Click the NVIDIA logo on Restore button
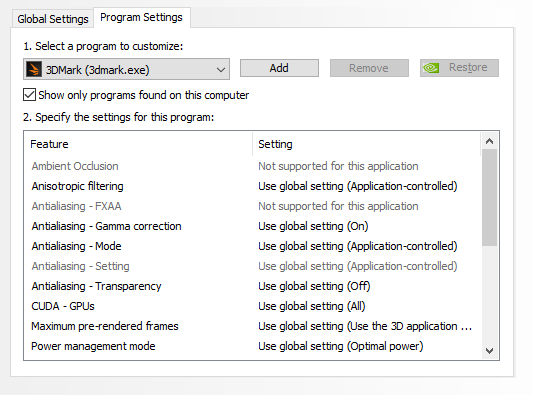The image size is (533, 395). tap(431, 68)
